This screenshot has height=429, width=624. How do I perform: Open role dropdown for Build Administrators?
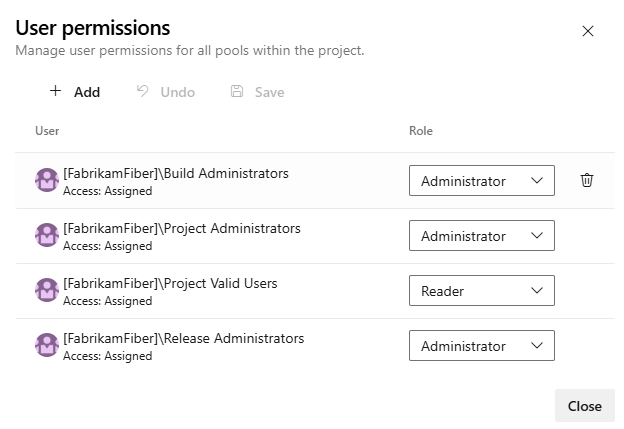481,181
